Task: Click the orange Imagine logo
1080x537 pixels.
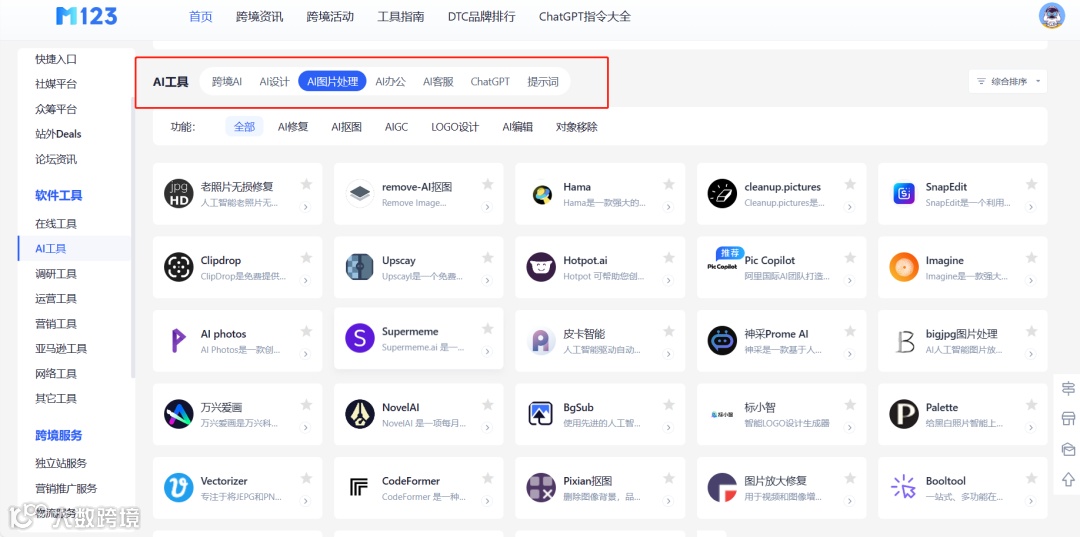Action: [x=904, y=267]
